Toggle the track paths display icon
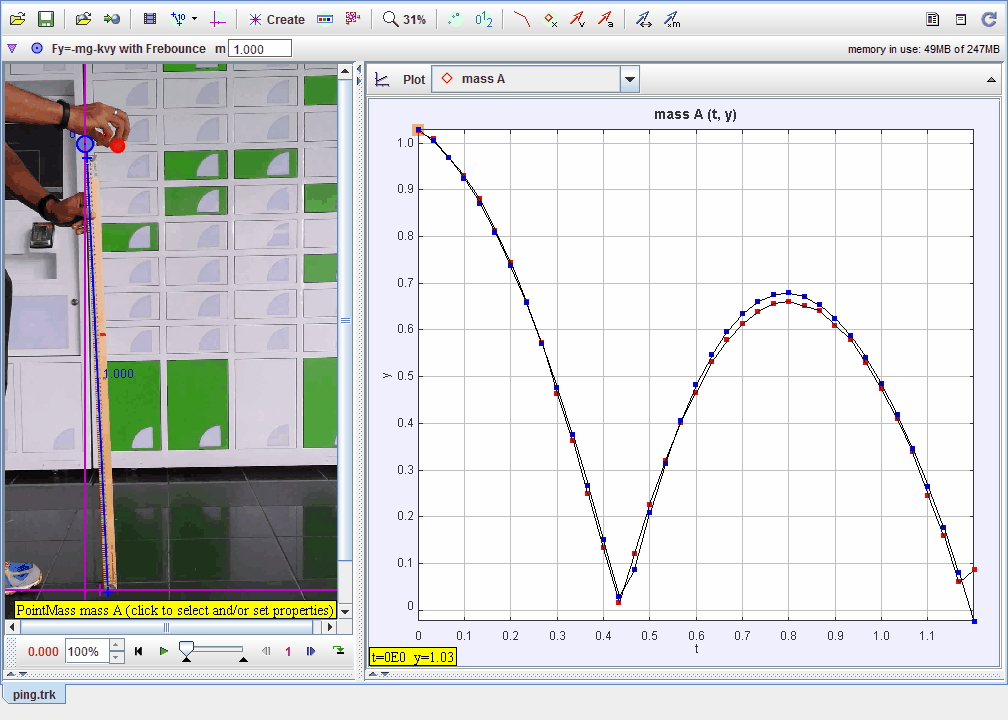The image size is (1008, 720). click(521, 19)
